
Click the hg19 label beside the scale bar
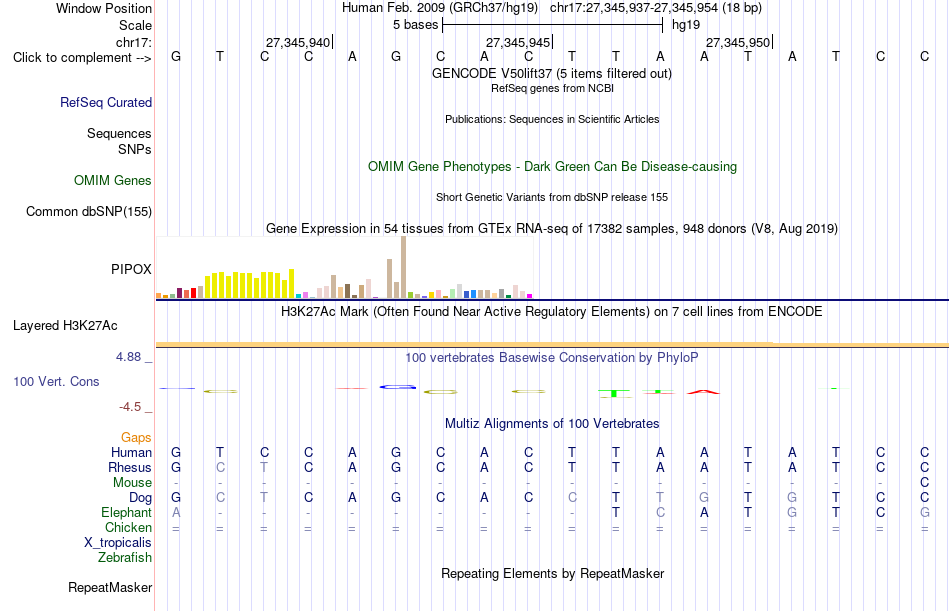(686, 25)
